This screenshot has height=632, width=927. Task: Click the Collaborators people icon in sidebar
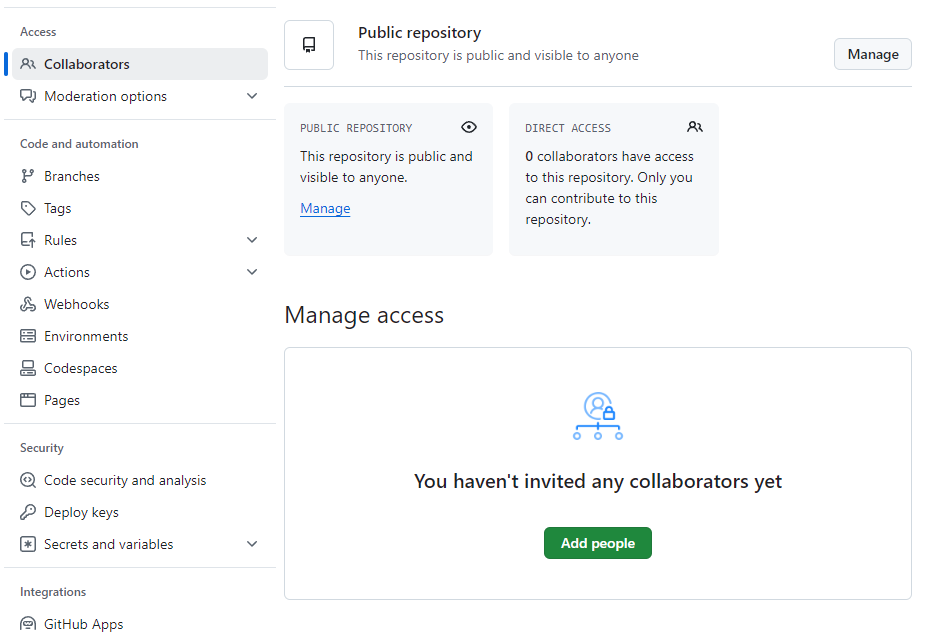tap(28, 64)
